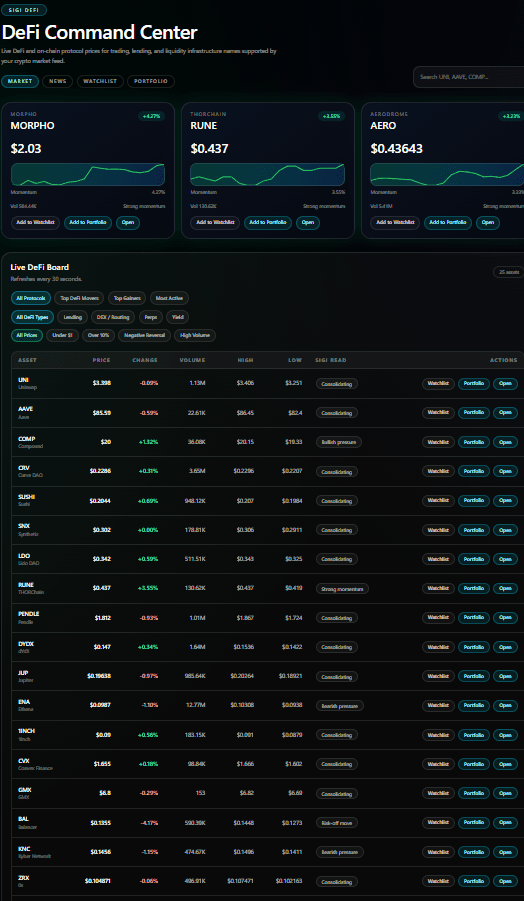Select the Top DeFi Movers filter

point(81,298)
